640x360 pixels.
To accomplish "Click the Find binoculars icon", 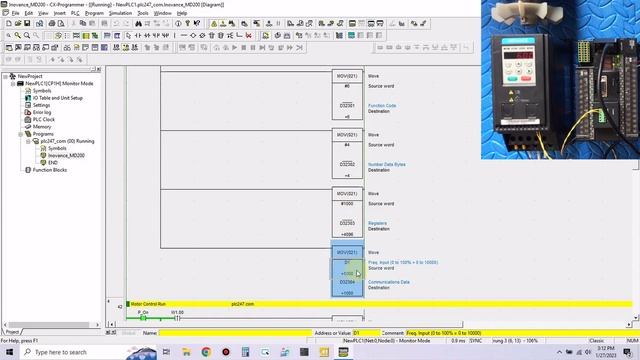I will coord(138,24).
